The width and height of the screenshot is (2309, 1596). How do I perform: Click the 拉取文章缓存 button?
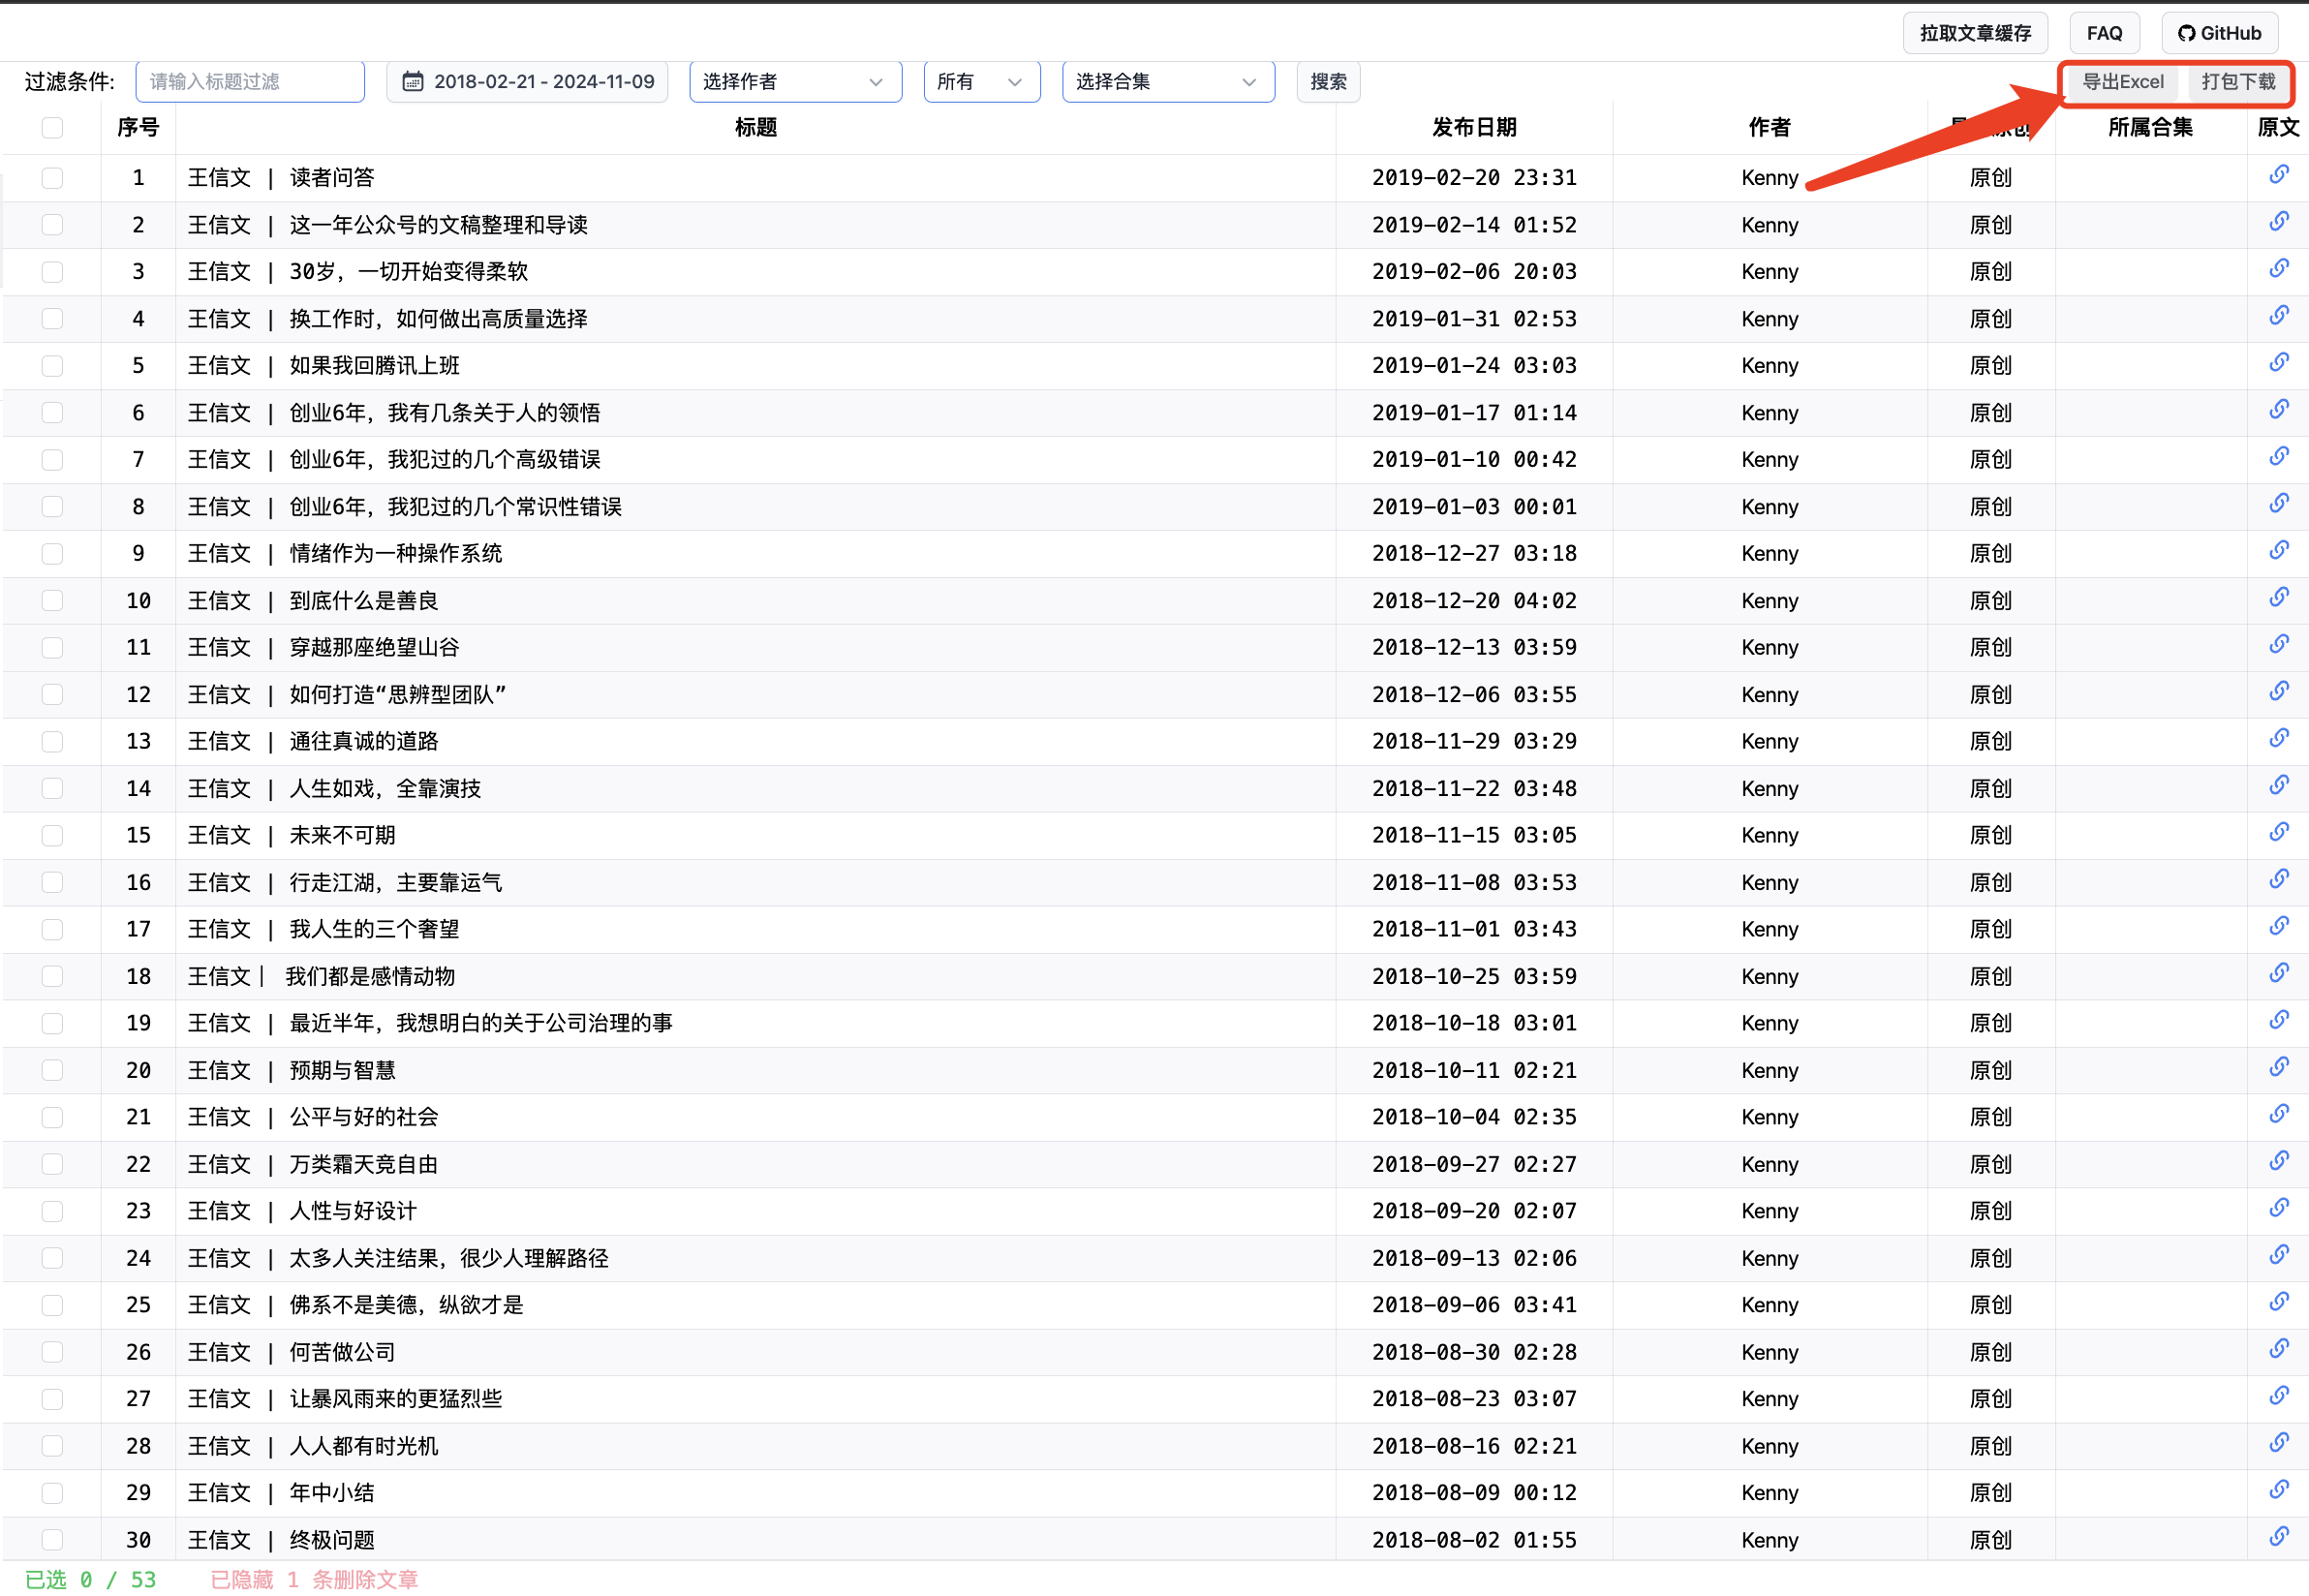pyautogui.click(x=1975, y=33)
